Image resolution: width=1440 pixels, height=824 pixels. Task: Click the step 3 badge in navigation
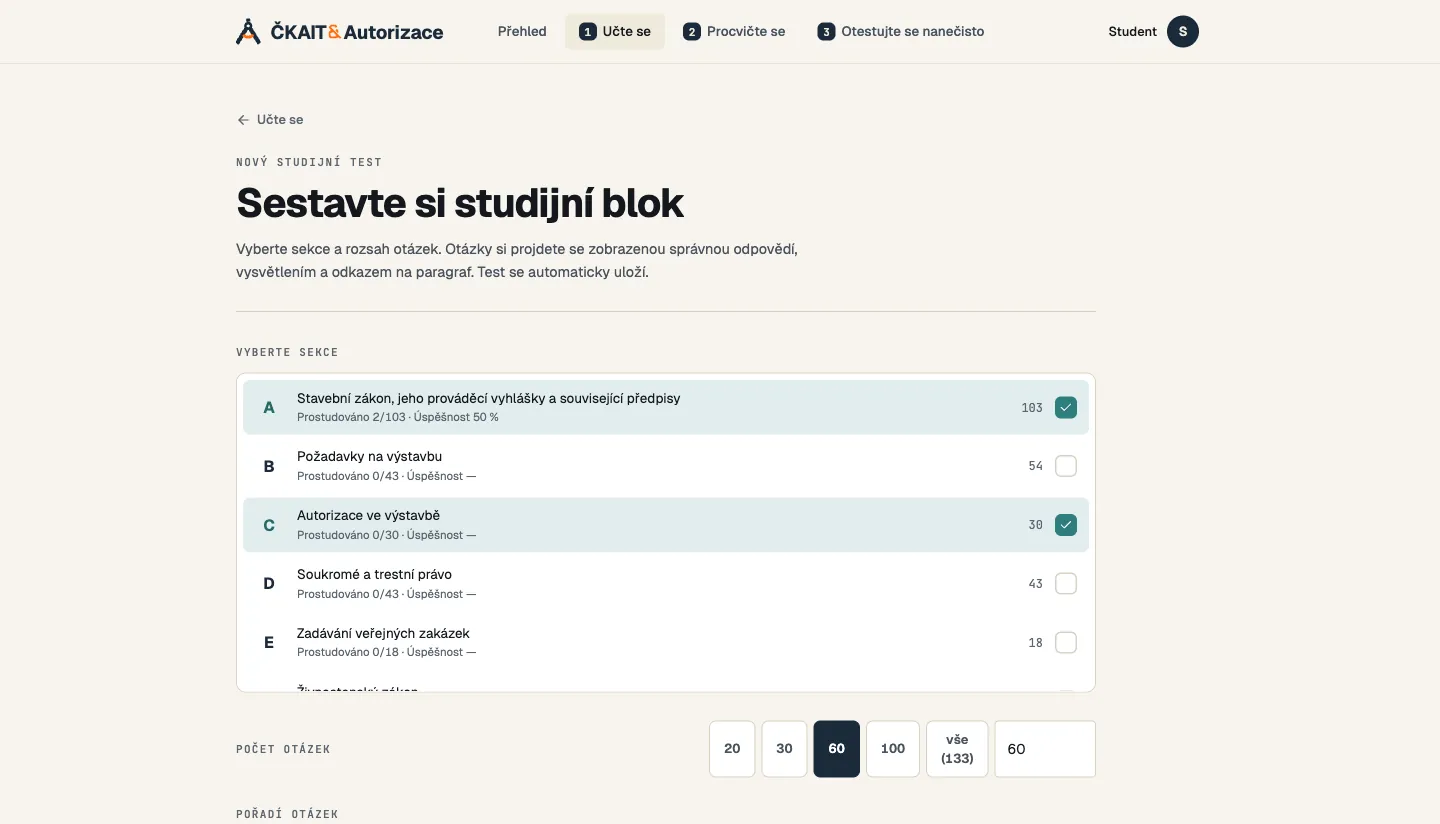[x=826, y=32]
